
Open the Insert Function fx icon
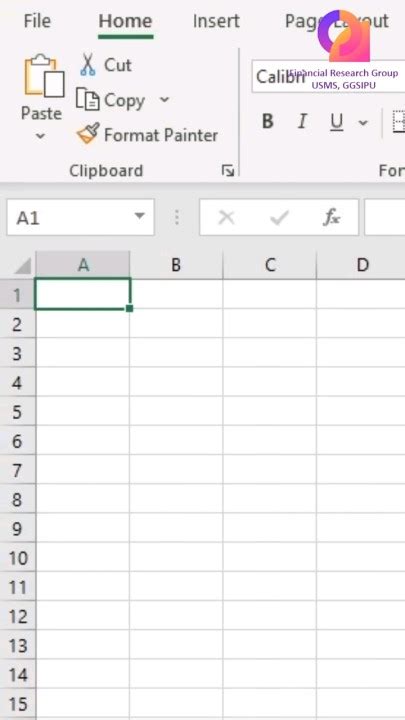tap(331, 217)
